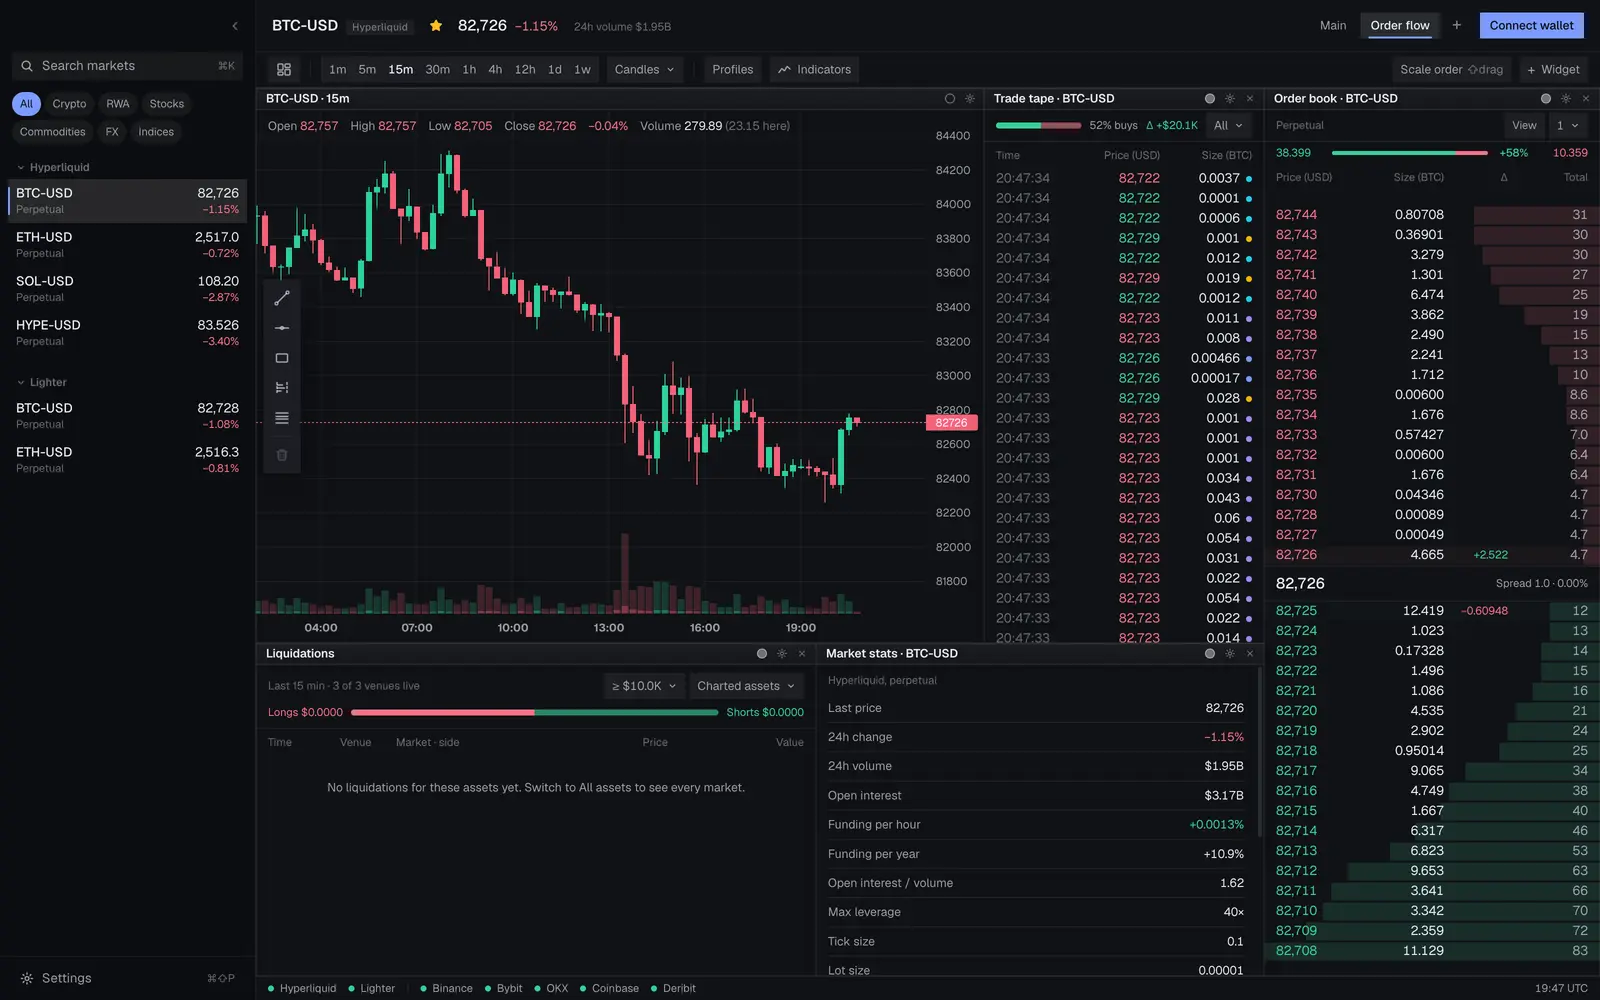Open Trade tape panel settings gear
The width and height of the screenshot is (1600, 1000).
(x=1230, y=99)
